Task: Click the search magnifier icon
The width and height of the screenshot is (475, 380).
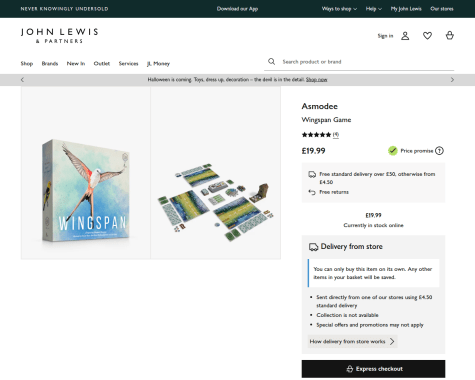Action: click(x=272, y=62)
